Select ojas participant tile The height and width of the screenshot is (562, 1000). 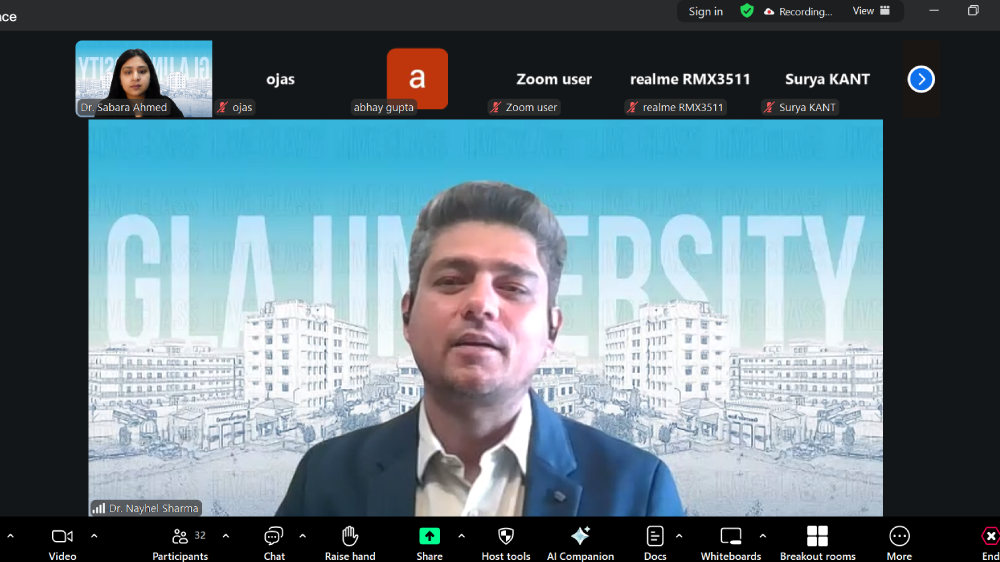pos(281,78)
